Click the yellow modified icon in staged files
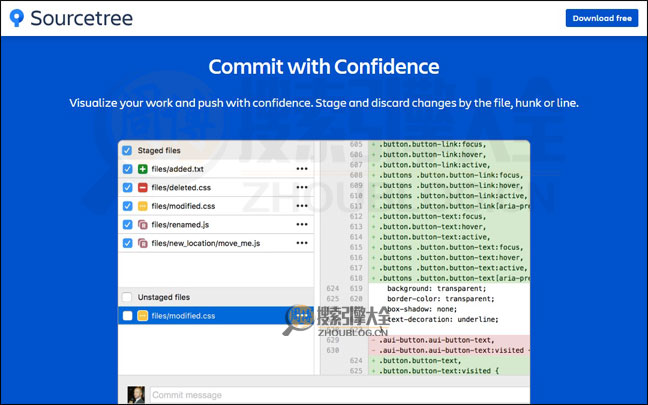 pos(142,206)
